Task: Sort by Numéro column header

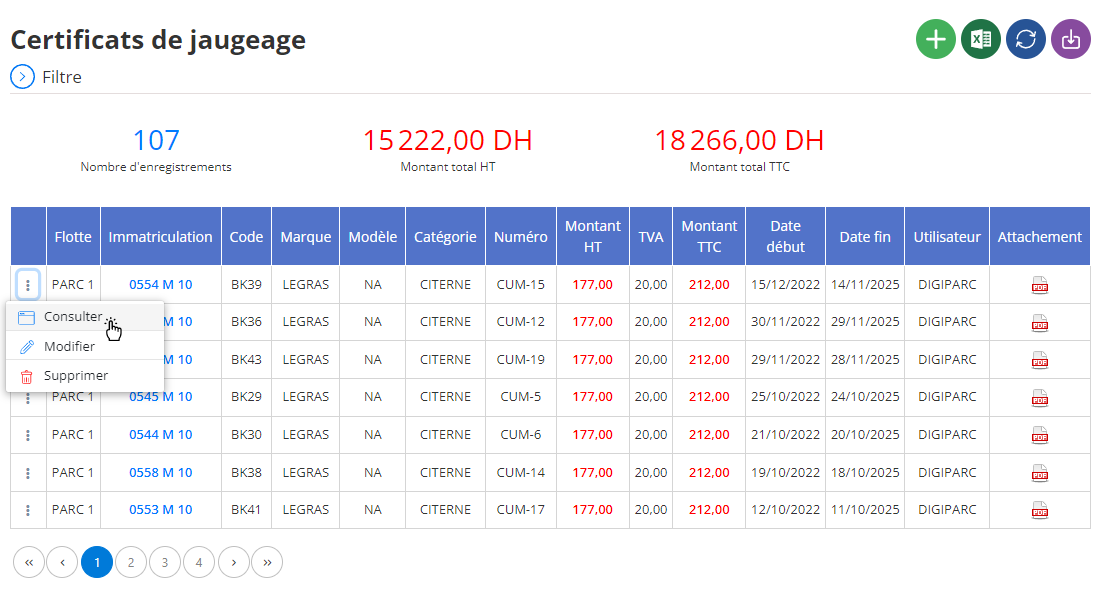Action: click(521, 237)
